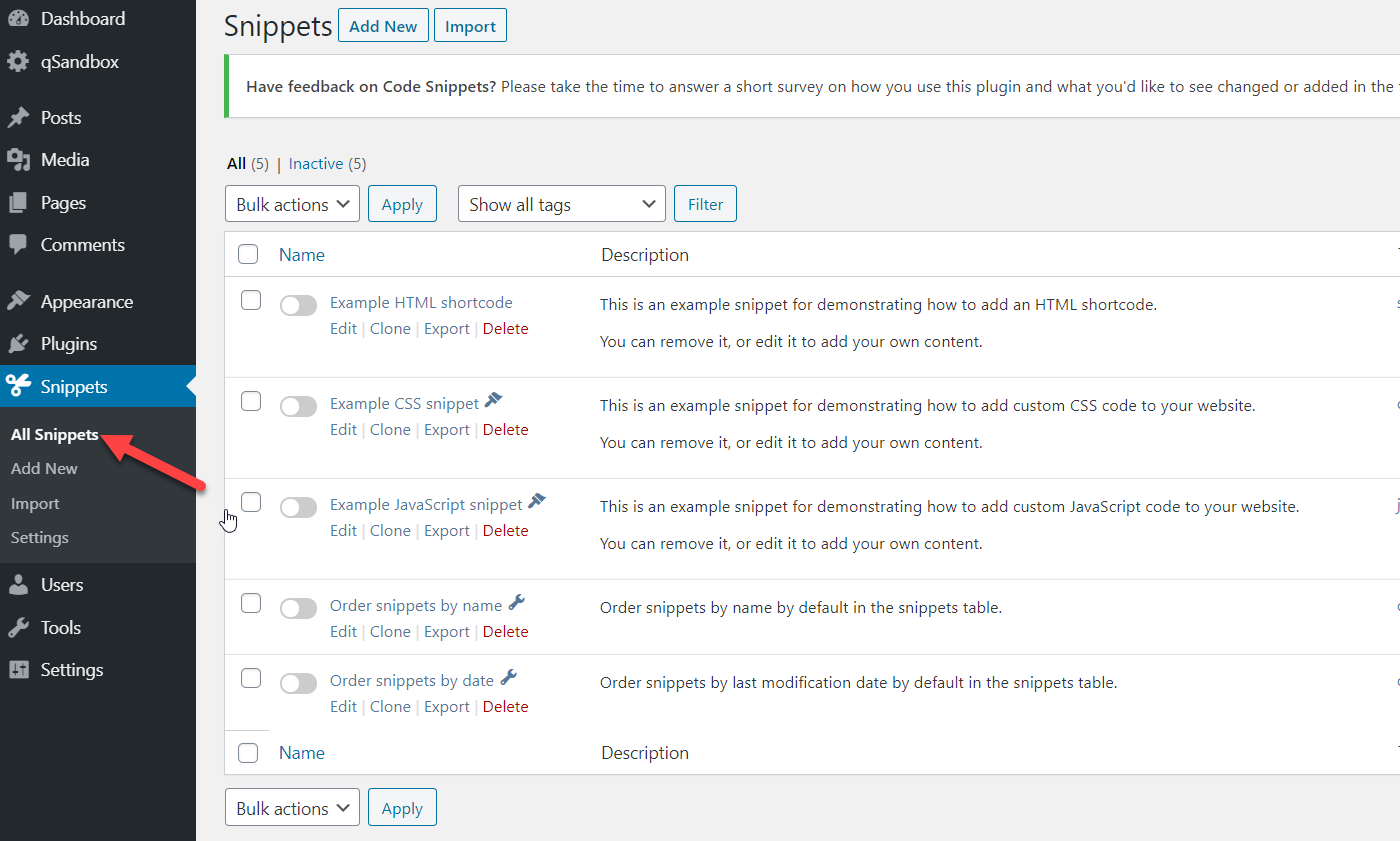The width and height of the screenshot is (1400, 841).
Task: Select Add New in Snippets submenu
Action: click(44, 469)
